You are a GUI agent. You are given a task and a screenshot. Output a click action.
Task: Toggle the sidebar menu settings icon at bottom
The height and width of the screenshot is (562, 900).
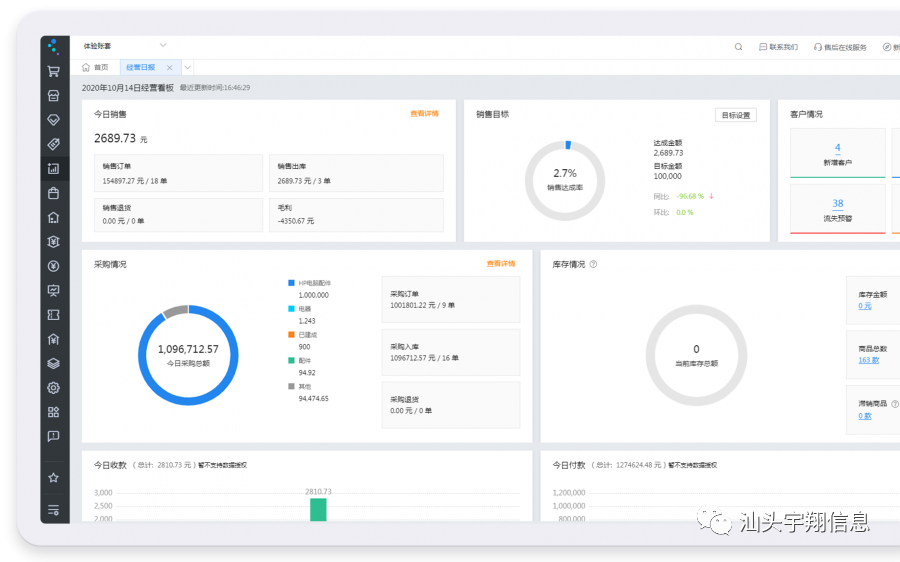(54, 510)
